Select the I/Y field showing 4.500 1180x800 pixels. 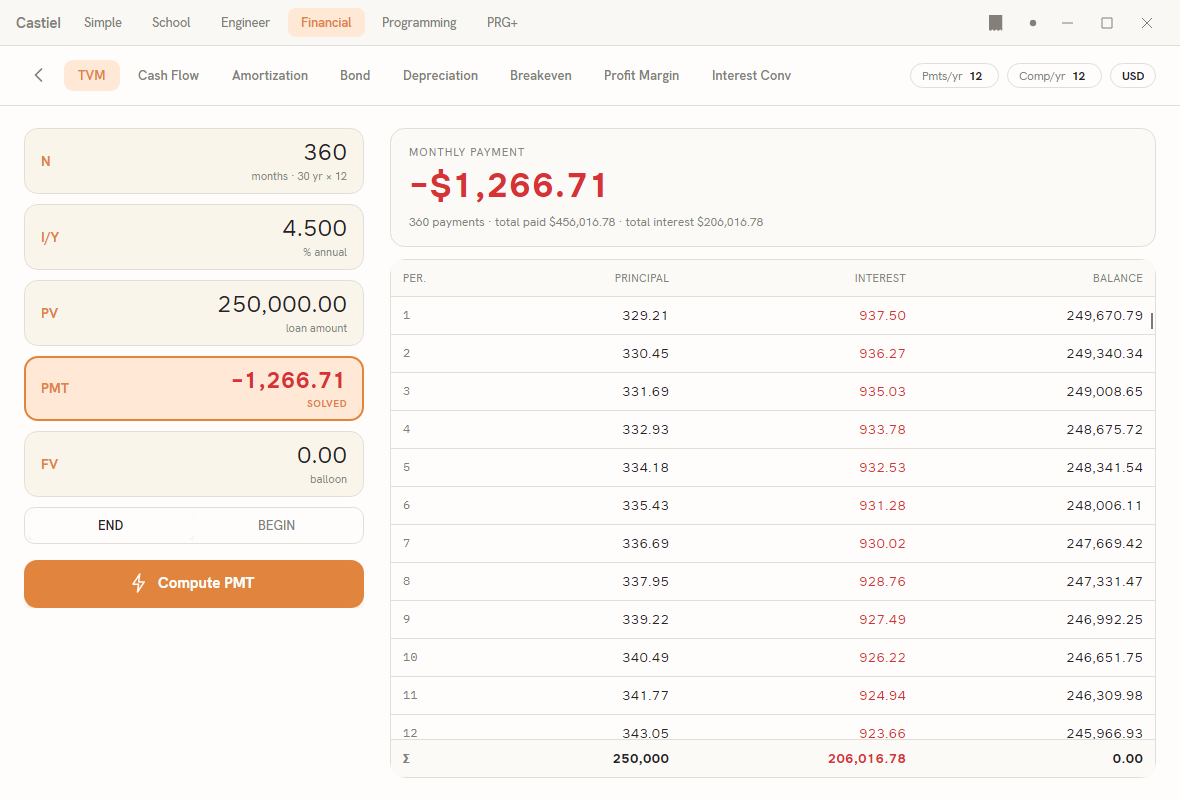(x=194, y=237)
